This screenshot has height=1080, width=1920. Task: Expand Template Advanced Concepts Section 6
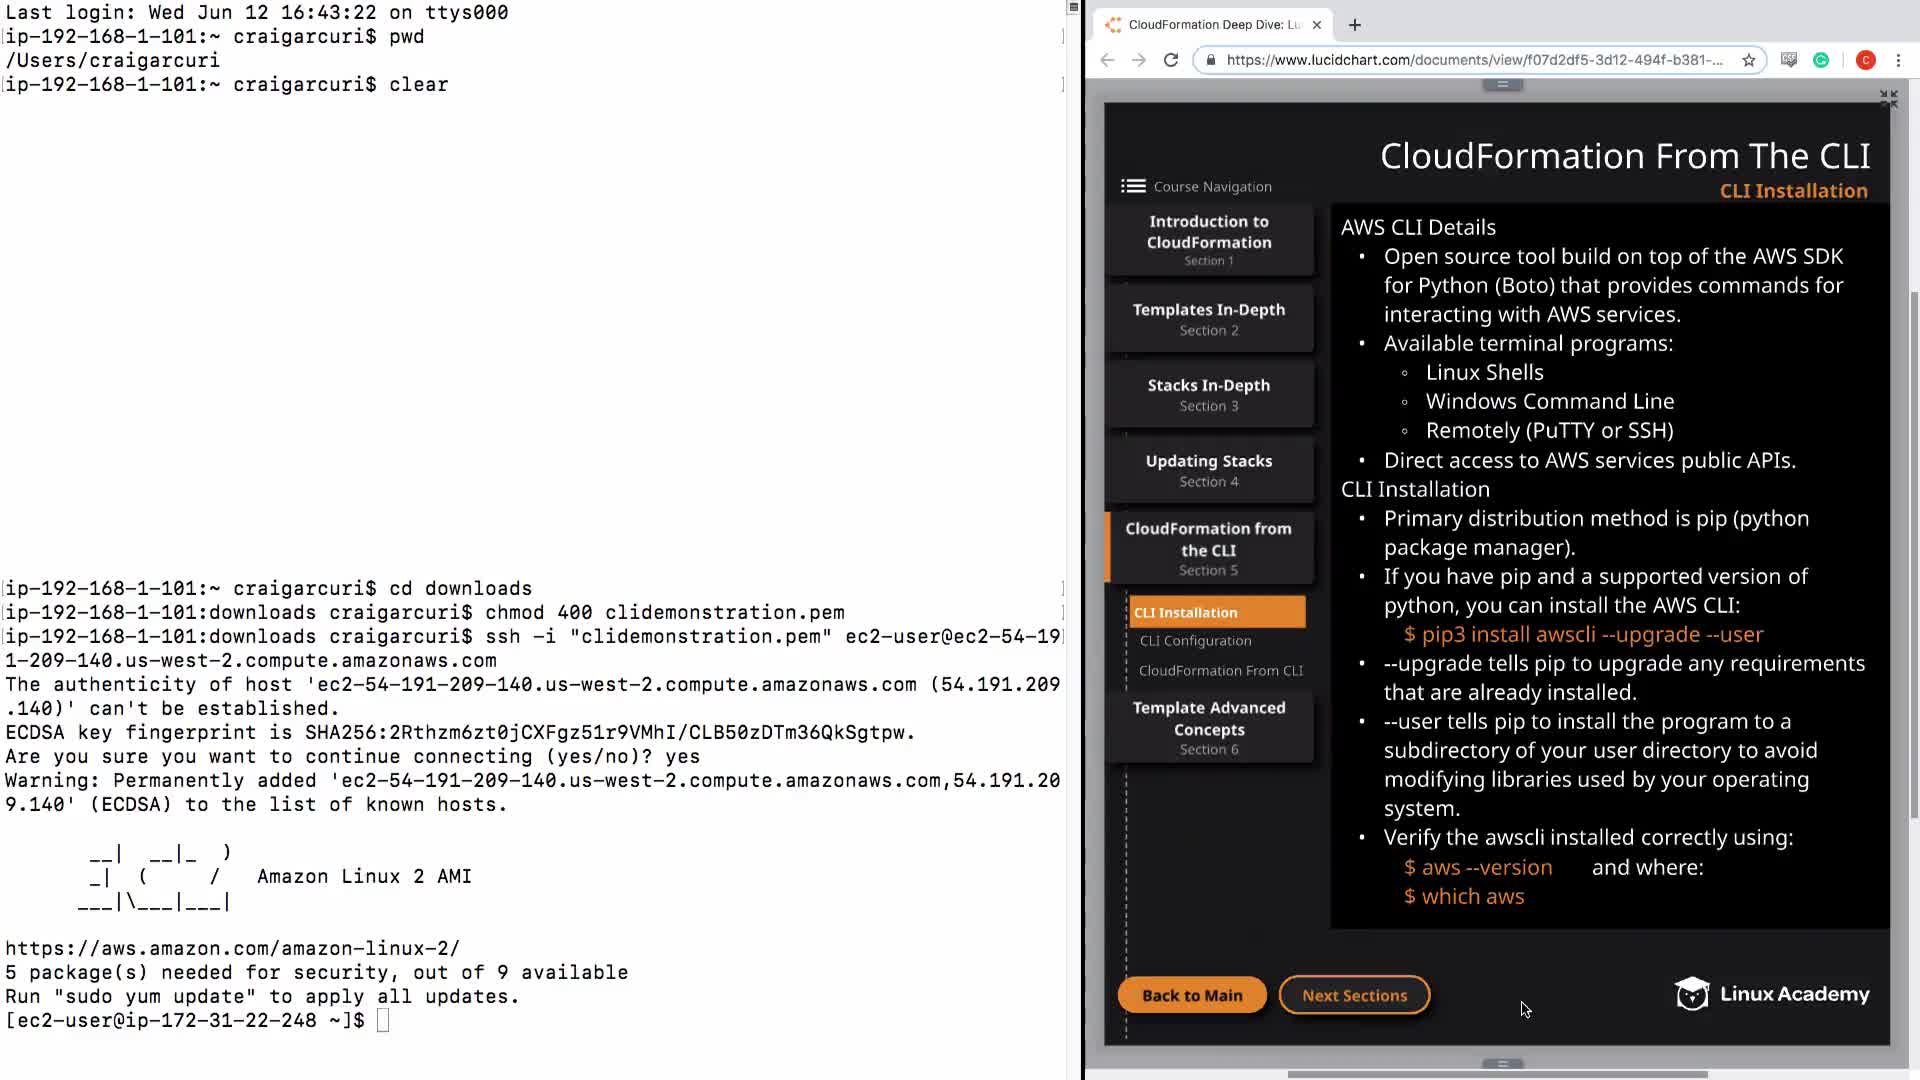(x=1209, y=727)
